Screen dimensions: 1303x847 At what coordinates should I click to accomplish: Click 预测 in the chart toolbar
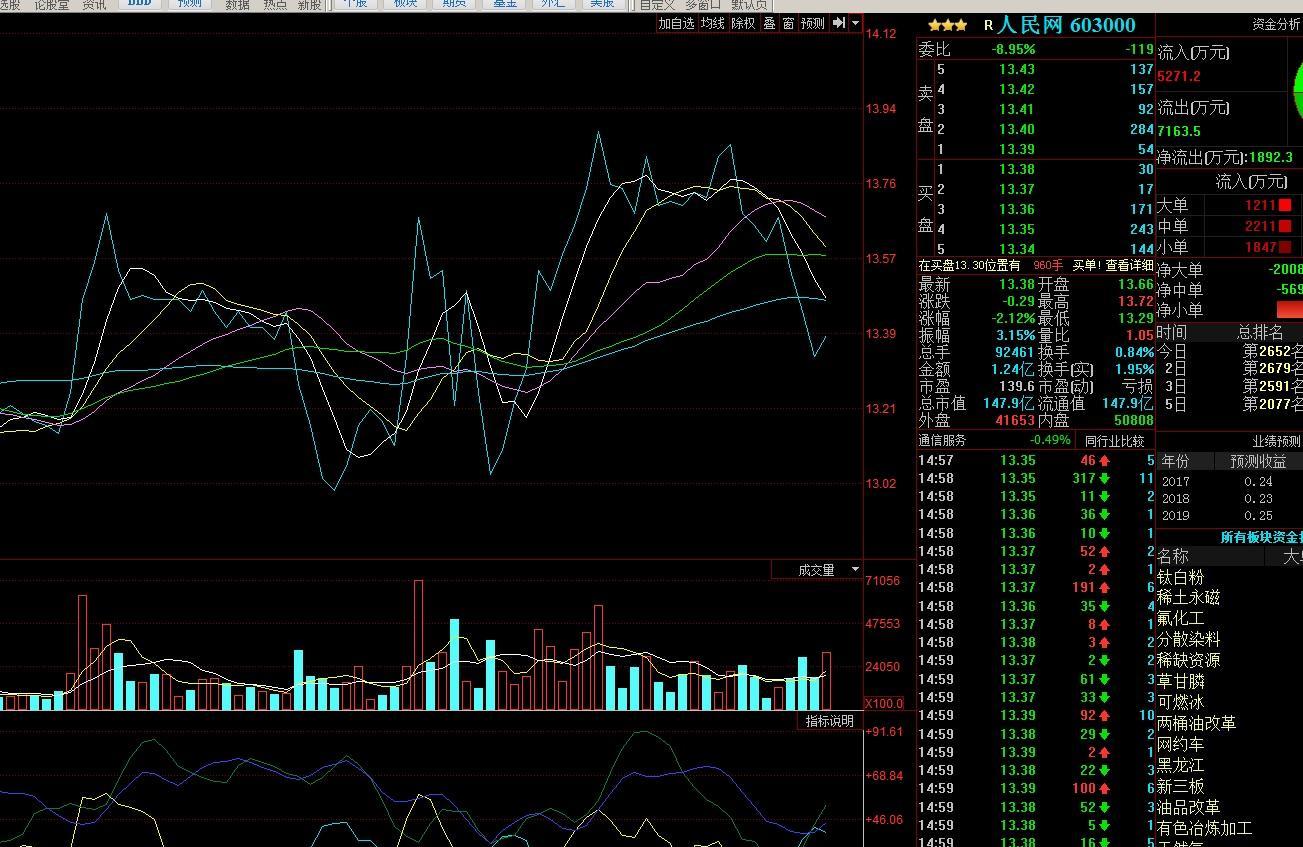pos(813,23)
